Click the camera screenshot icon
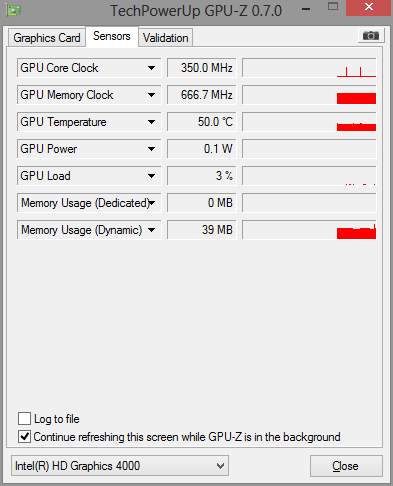This screenshot has height=486, width=393. (x=371, y=35)
